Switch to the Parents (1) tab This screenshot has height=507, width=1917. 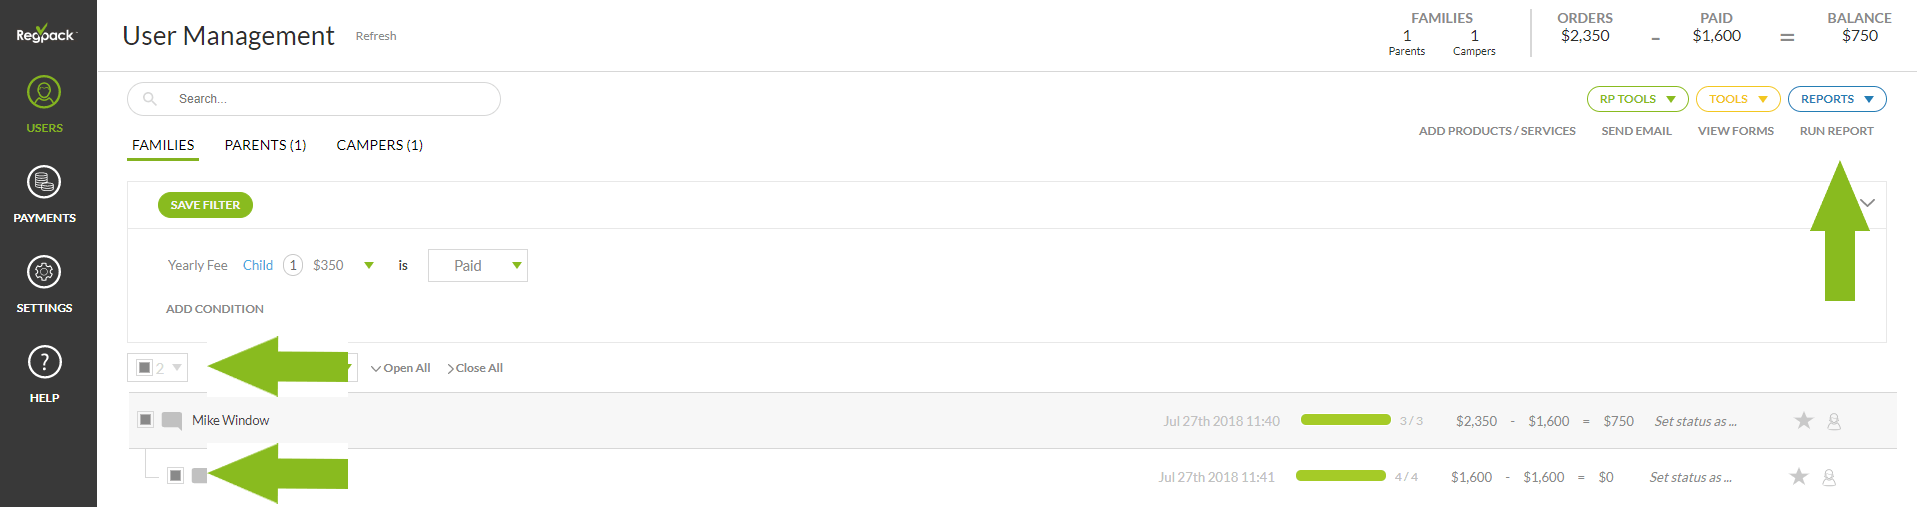pos(265,145)
